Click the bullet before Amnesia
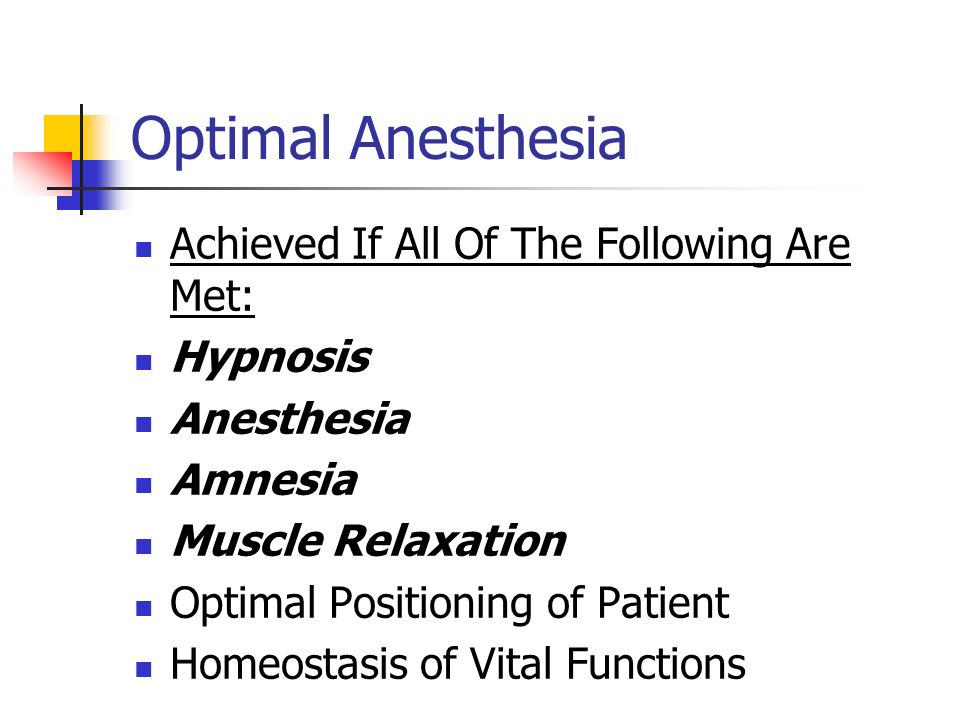Image resolution: width=960 pixels, height=720 pixels. [x=143, y=486]
